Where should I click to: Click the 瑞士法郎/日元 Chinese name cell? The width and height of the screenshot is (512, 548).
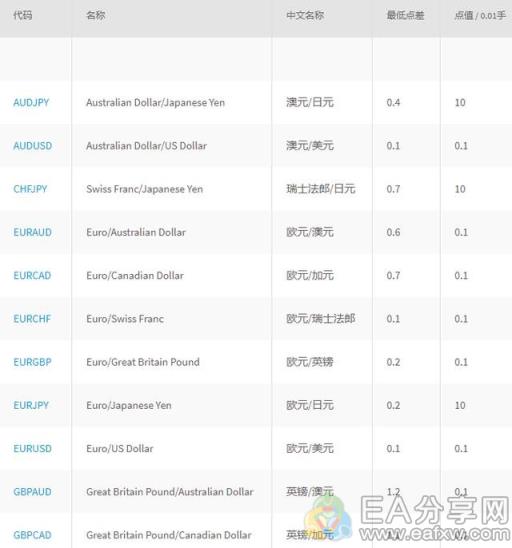click(x=320, y=189)
